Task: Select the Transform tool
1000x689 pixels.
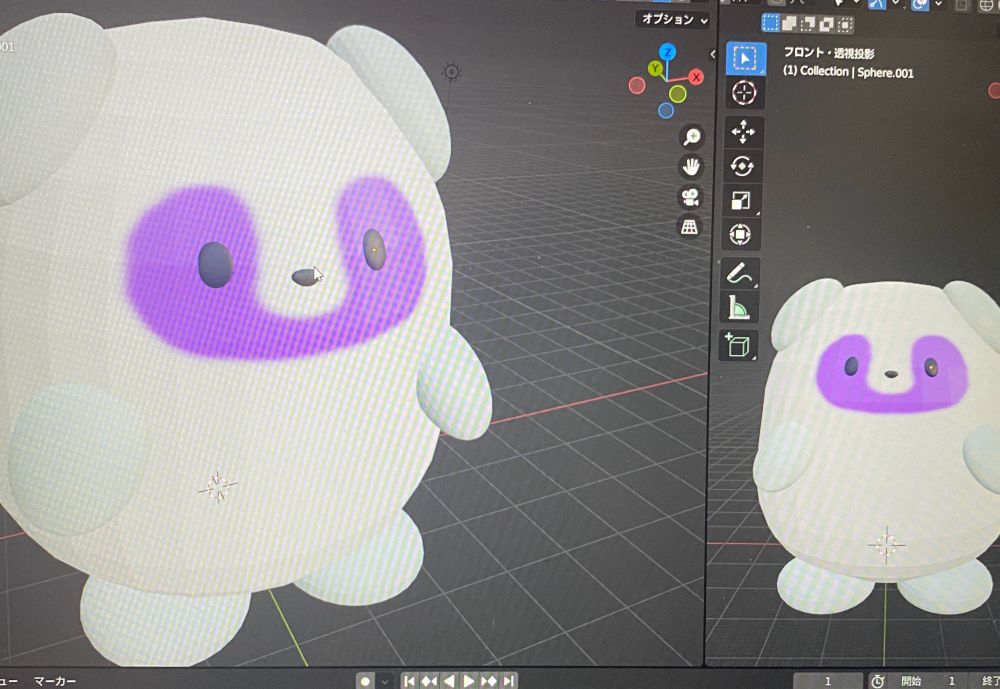Action: [x=744, y=232]
